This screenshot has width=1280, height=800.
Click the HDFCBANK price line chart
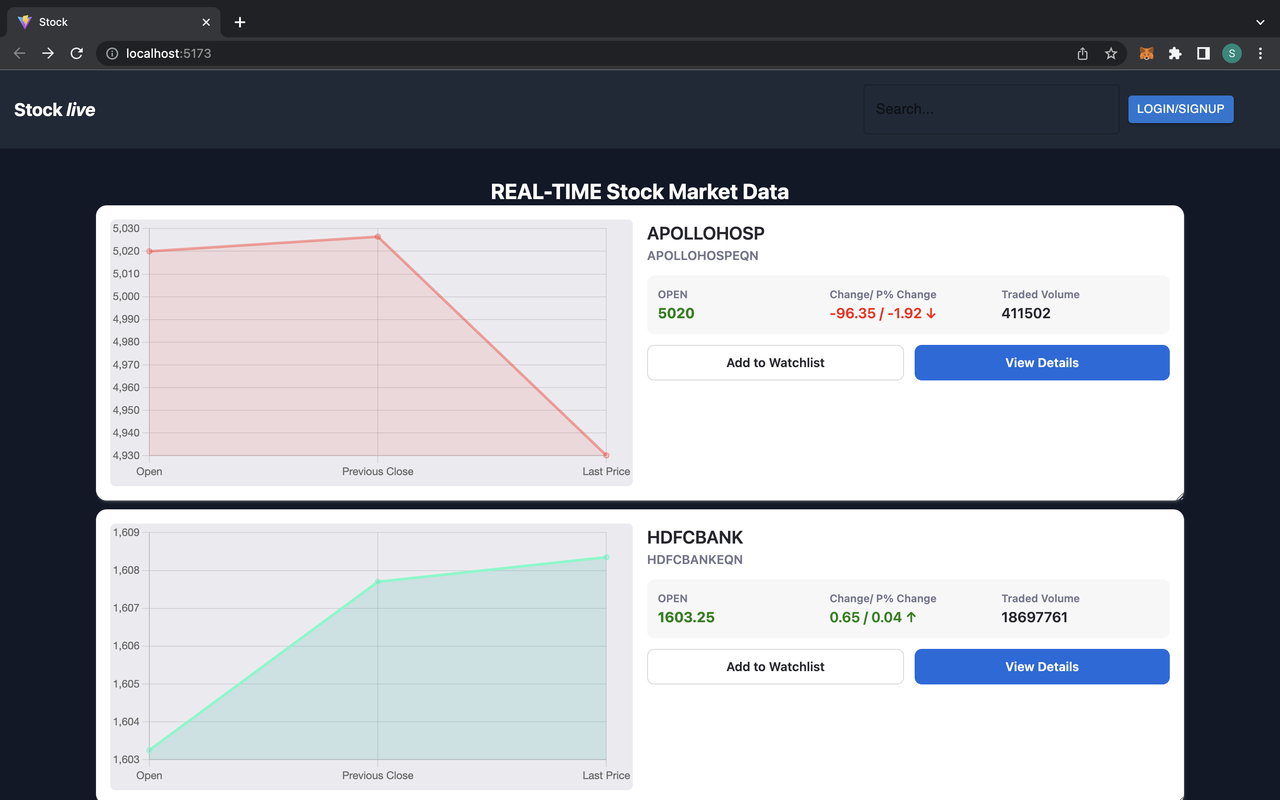coord(371,657)
